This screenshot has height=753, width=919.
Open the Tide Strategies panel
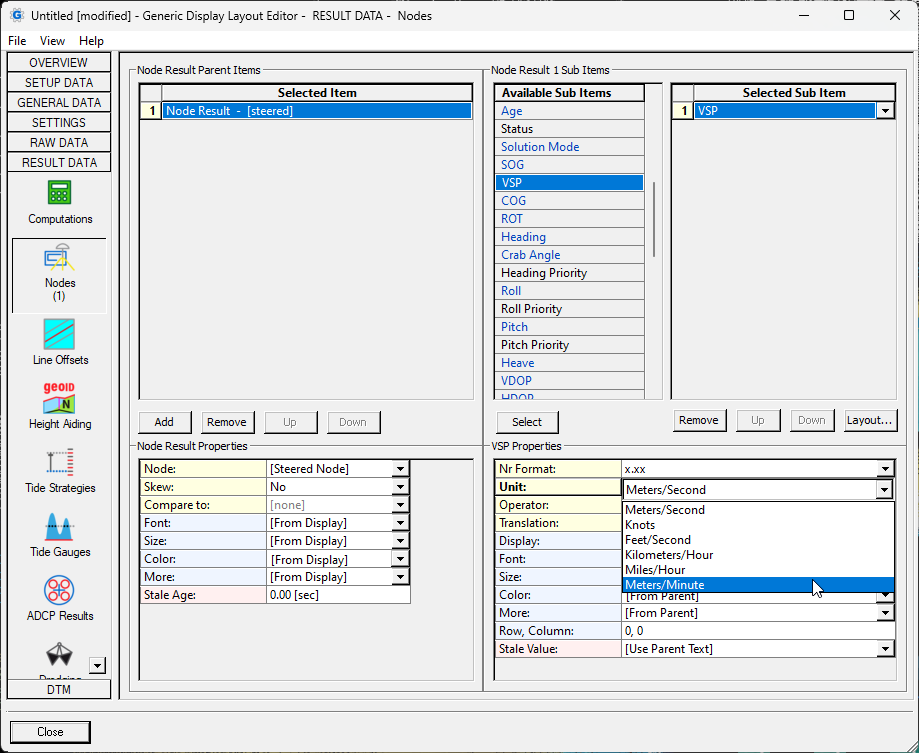click(59, 470)
